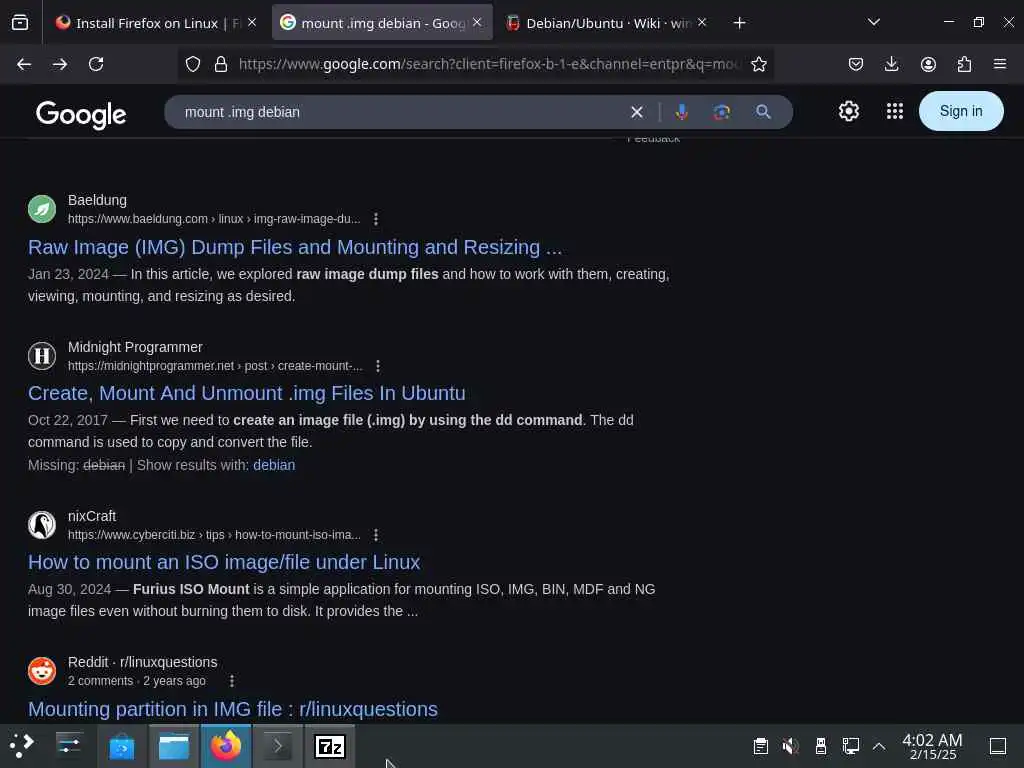Start Google voice search microphone
This screenshot has height=768, width=1024.
coord(681,112)
